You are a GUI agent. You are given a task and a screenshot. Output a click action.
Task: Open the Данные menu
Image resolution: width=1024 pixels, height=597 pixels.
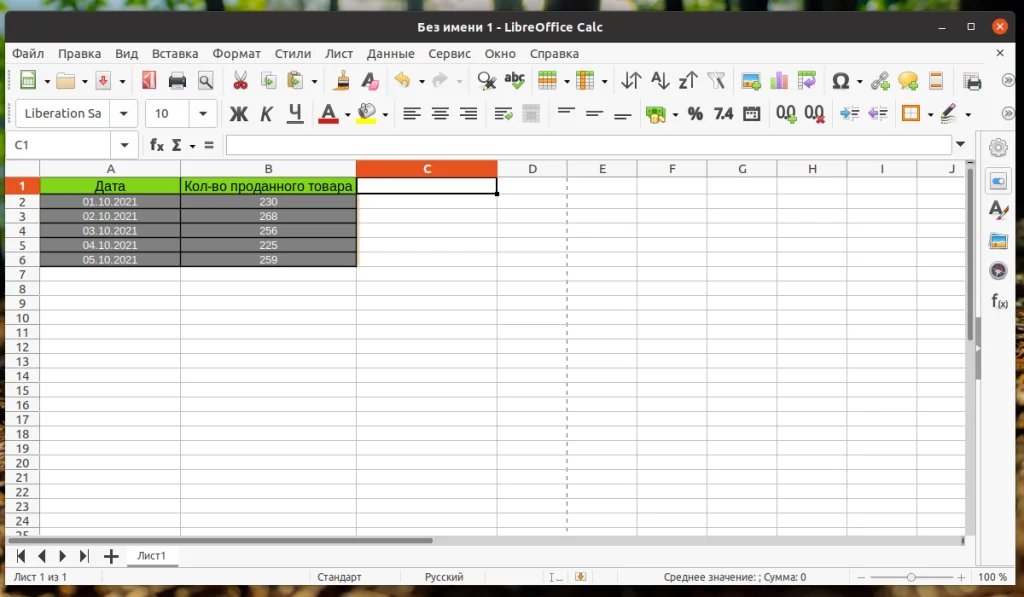390,53
